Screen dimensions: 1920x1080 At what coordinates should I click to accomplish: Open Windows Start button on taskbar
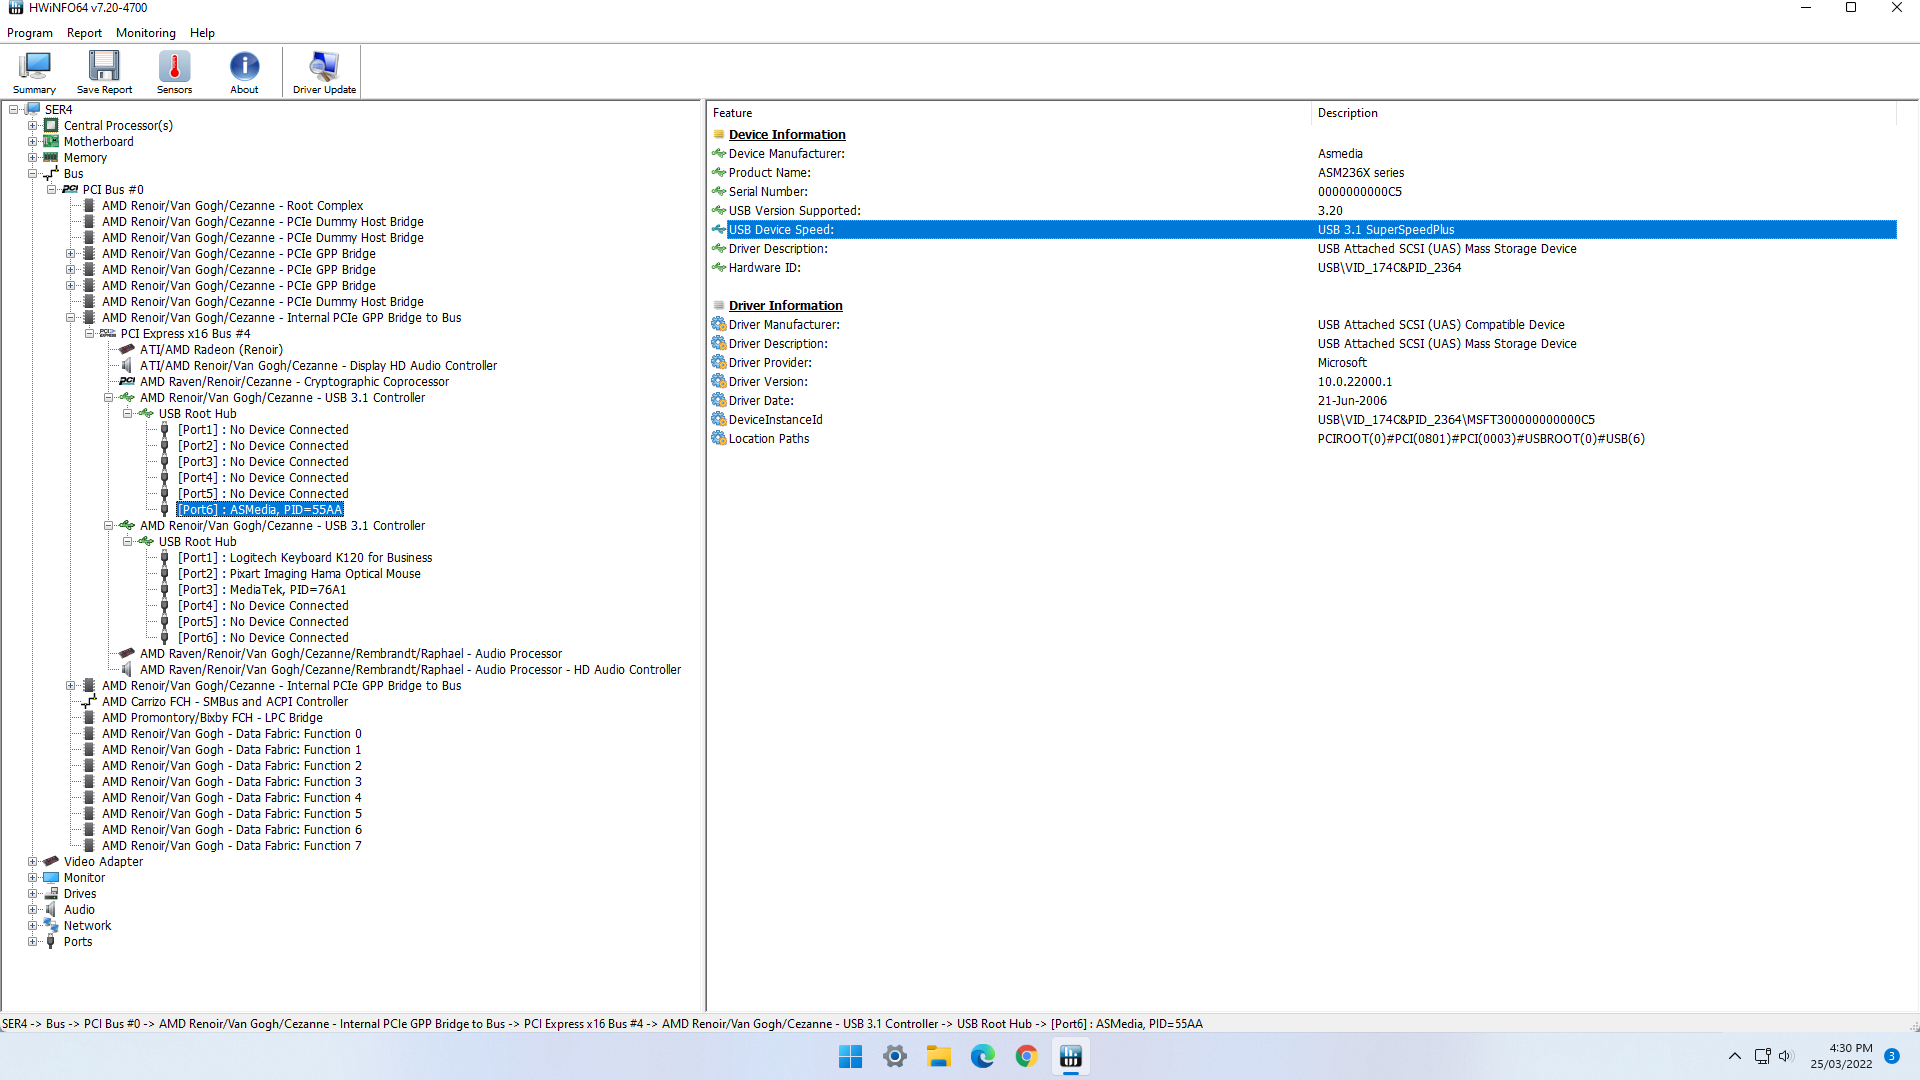pyautogui.click(x=850, y=1056)
